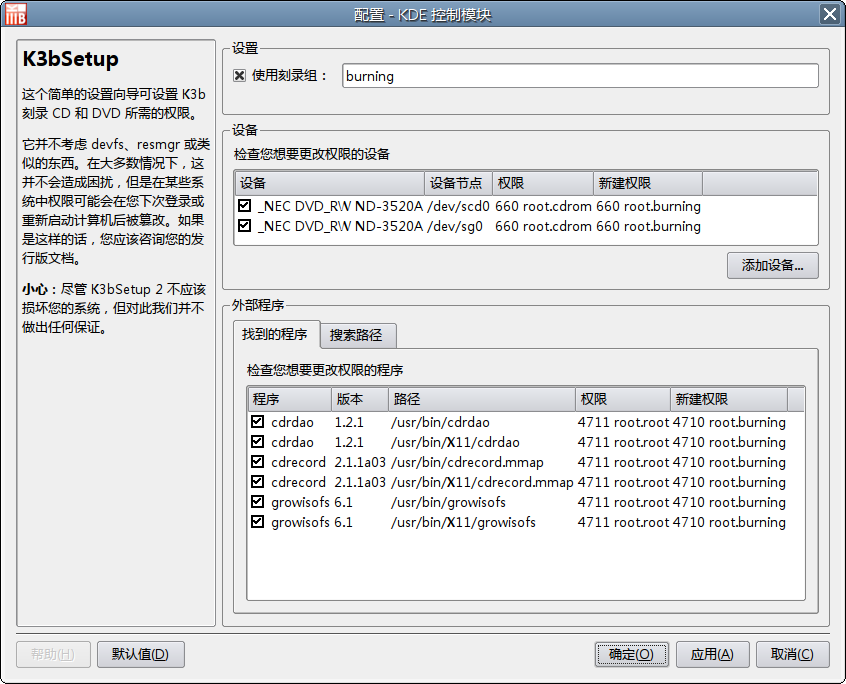Toggle checkbox for /usr/bin/cdrdao

257,422
